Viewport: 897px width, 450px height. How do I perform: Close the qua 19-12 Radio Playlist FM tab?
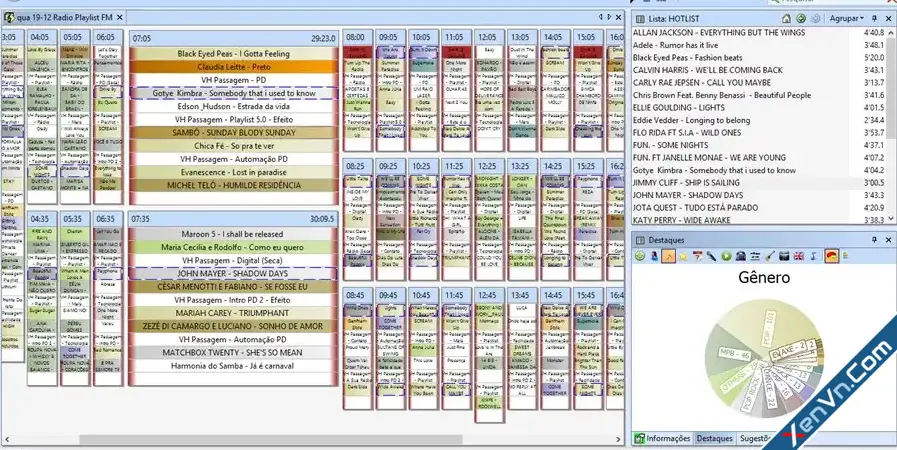tap(120, 18)
